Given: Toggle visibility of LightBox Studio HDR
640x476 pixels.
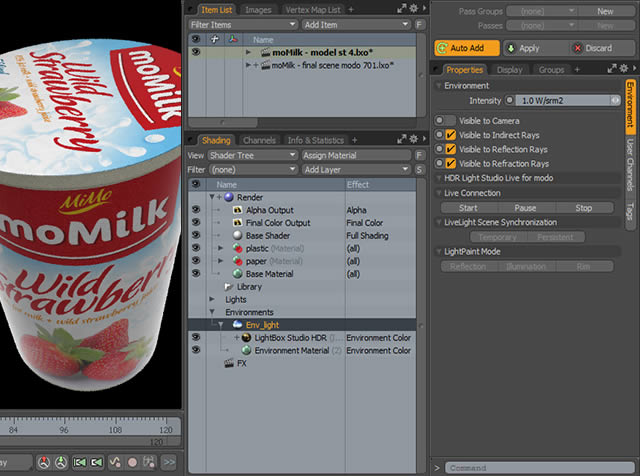Looking at the screenshot, I should coord(196,337).
